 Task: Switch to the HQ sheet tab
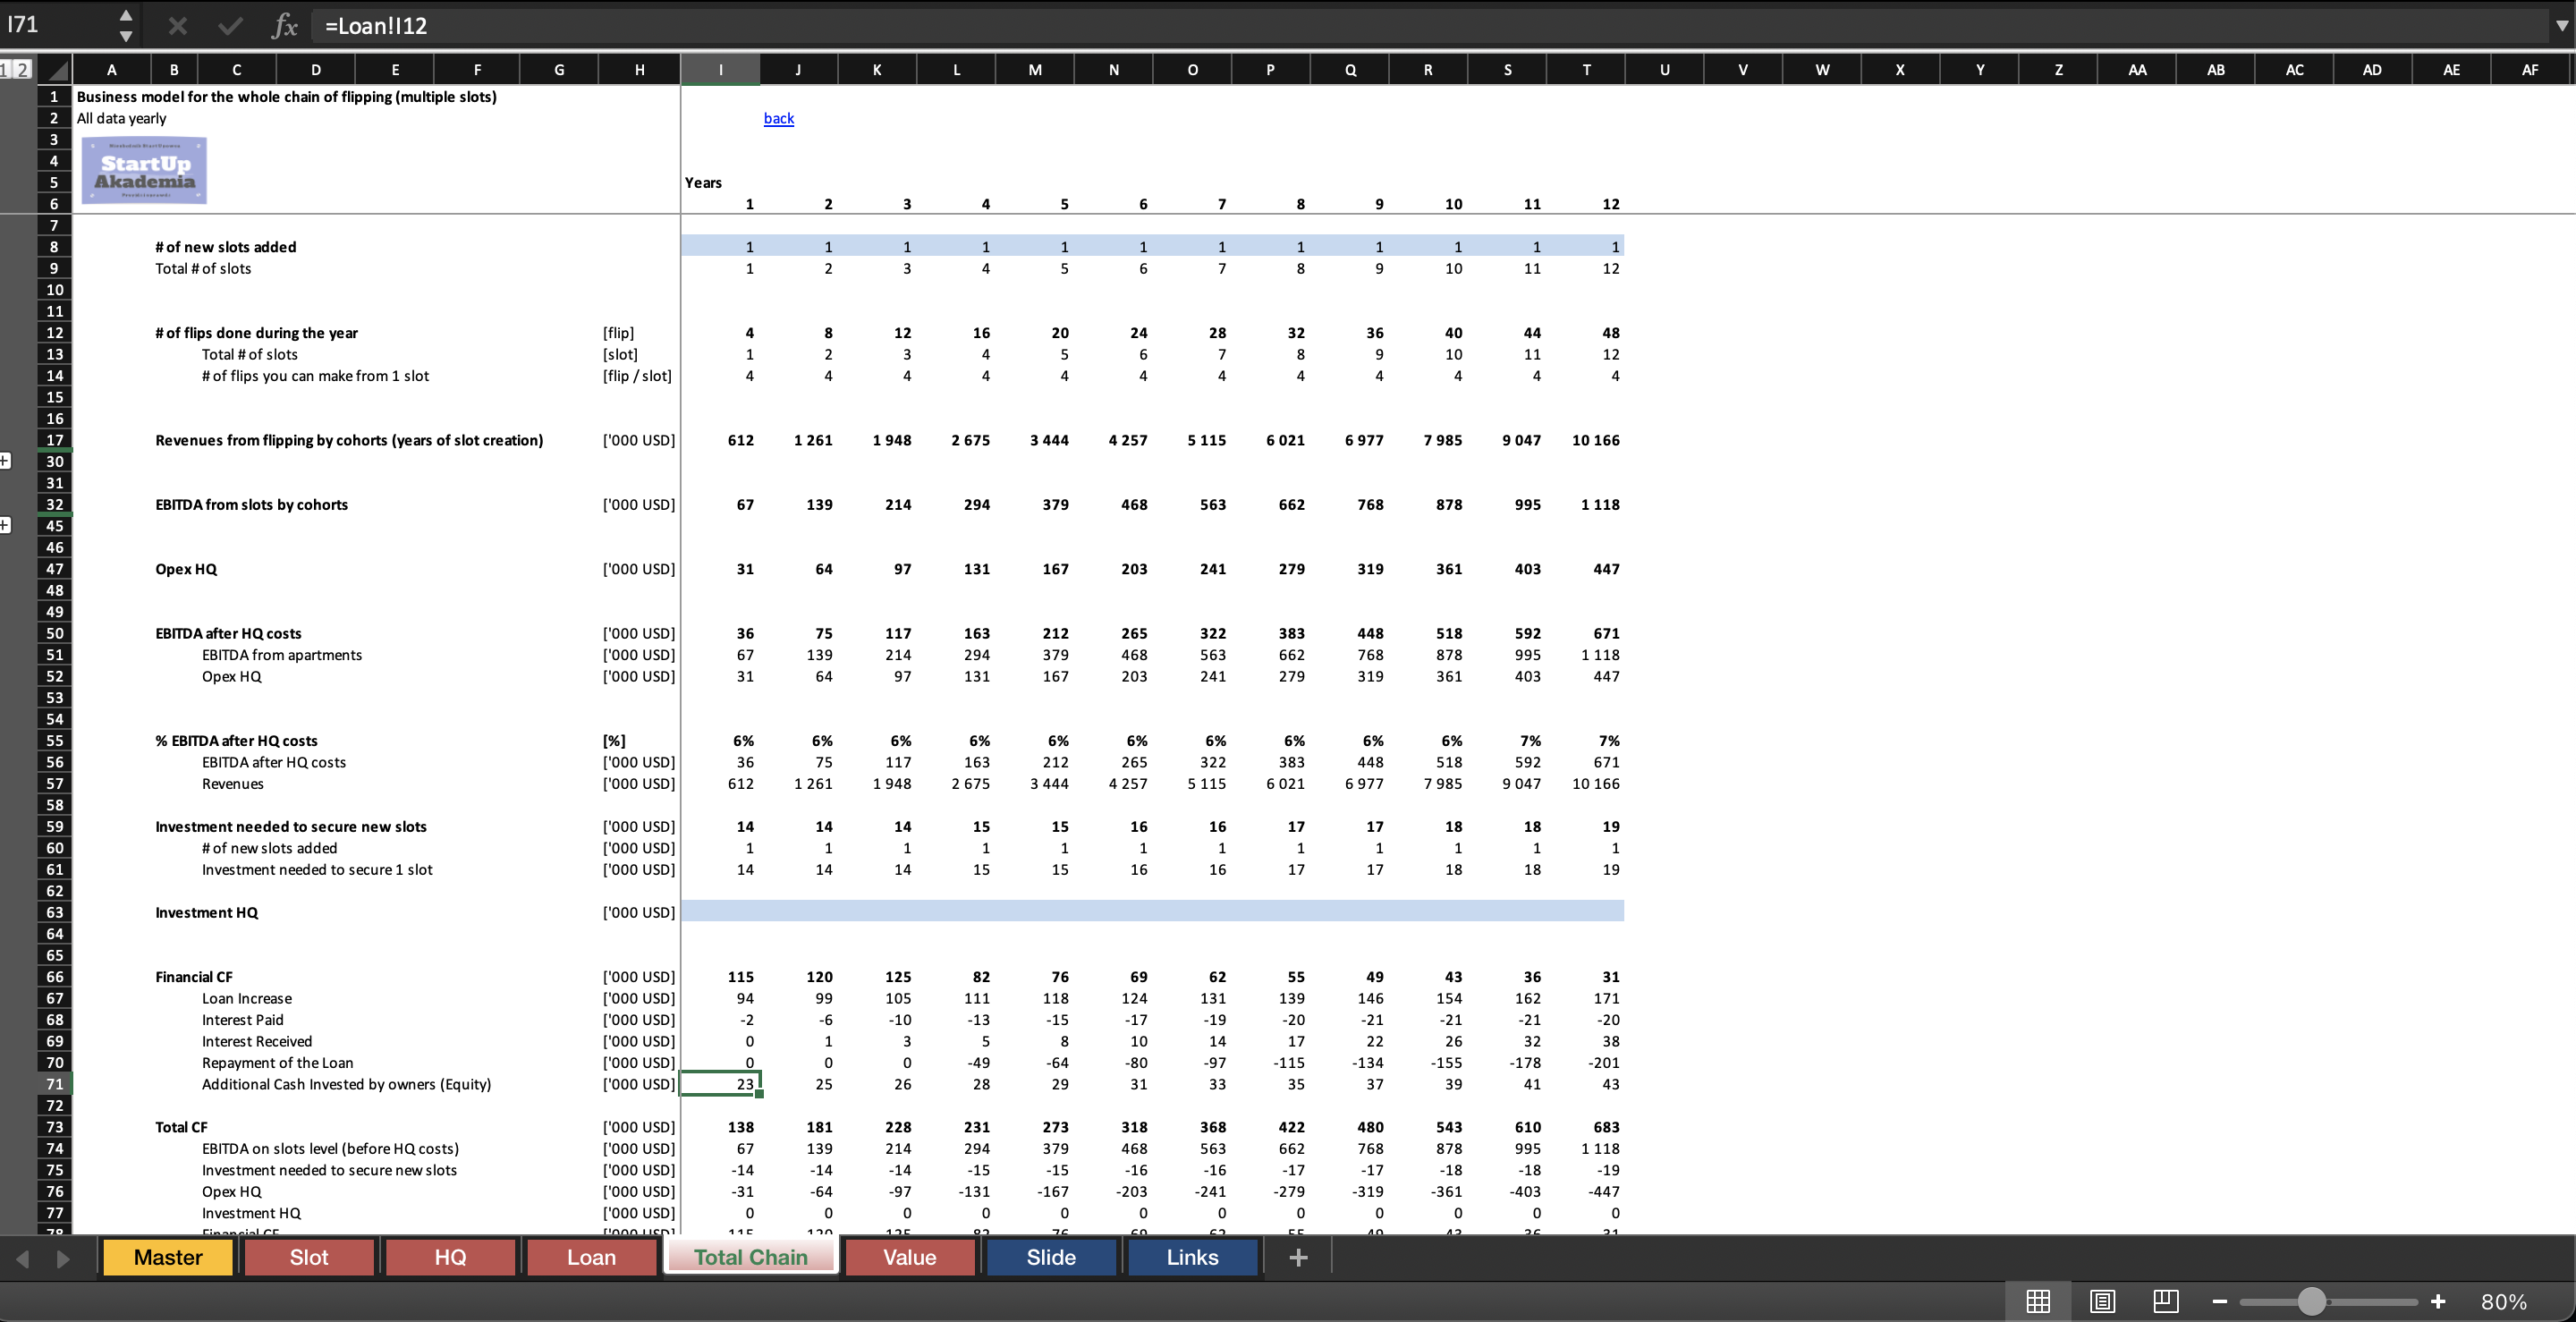pyautogui.click(x=450, y=1257)
